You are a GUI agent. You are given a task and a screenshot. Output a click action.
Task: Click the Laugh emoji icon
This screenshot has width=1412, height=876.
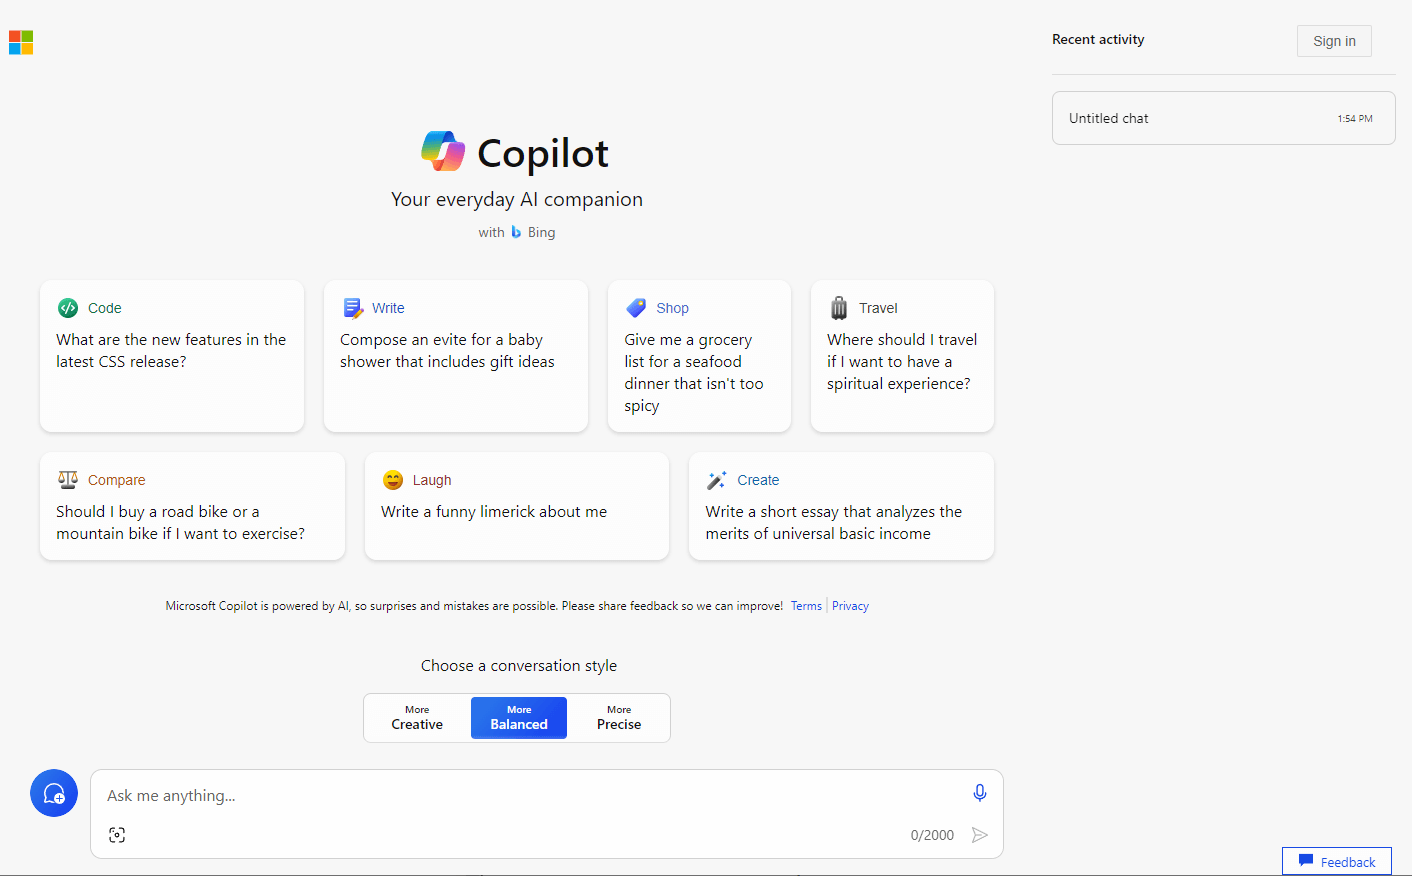393,480
